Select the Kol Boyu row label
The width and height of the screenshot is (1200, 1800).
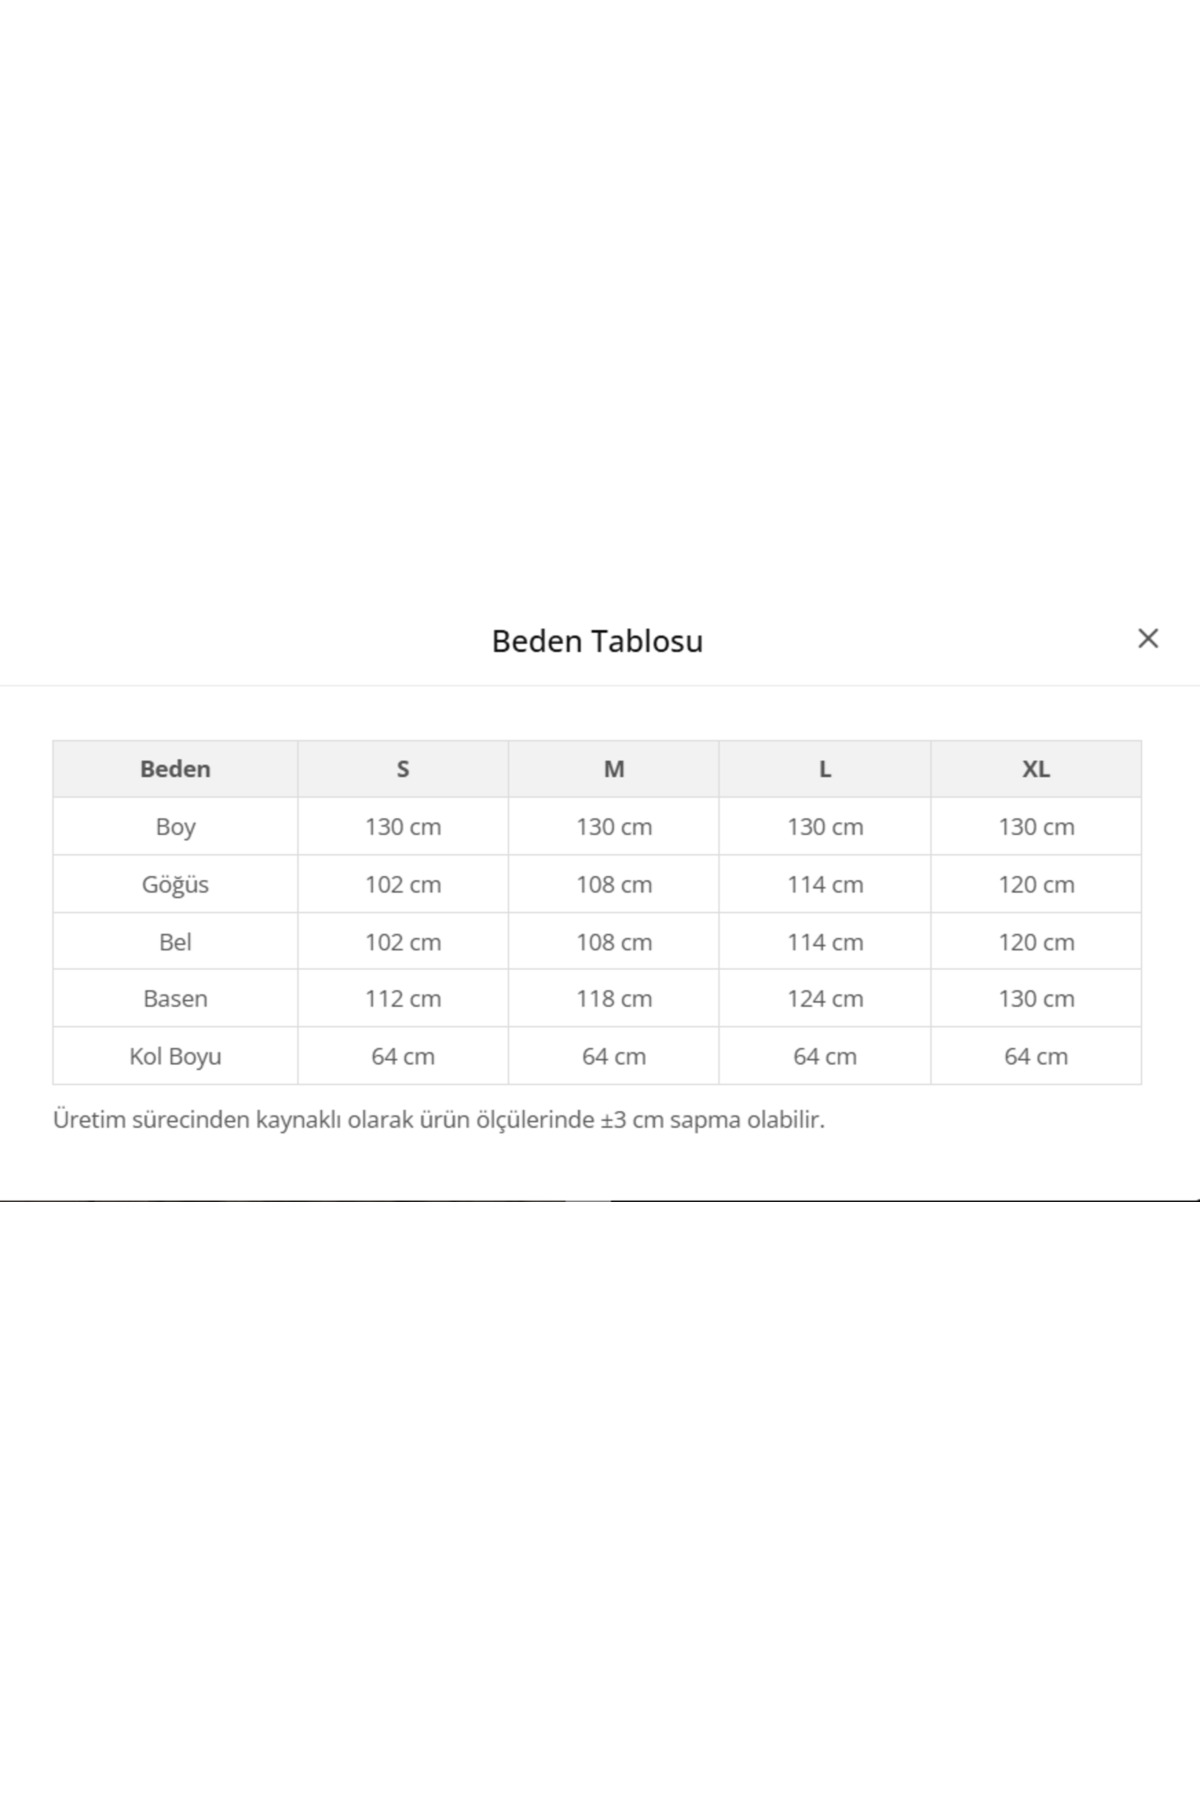click(x=175, y=1057)
